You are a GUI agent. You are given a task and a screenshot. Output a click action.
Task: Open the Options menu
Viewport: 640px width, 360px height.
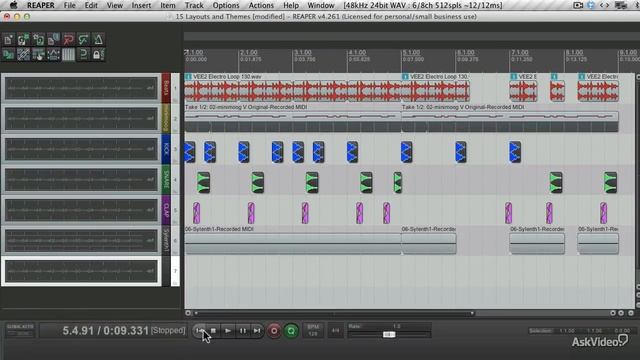226,5
